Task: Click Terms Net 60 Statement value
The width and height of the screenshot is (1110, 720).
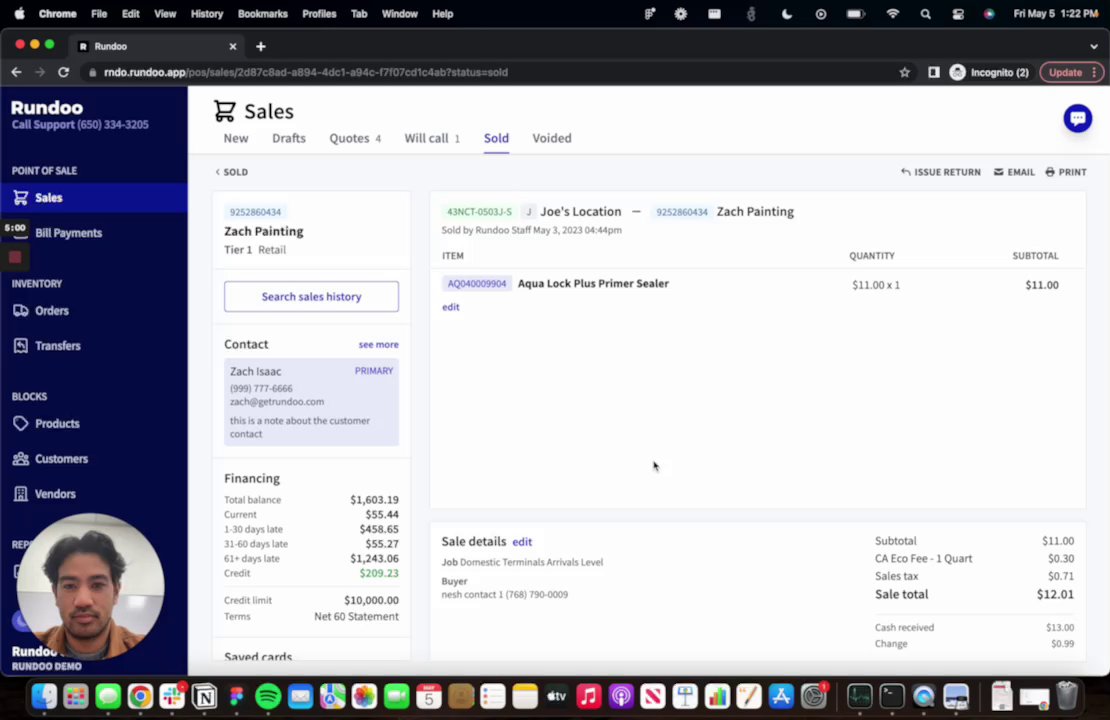Action: (x=356, y=617)
